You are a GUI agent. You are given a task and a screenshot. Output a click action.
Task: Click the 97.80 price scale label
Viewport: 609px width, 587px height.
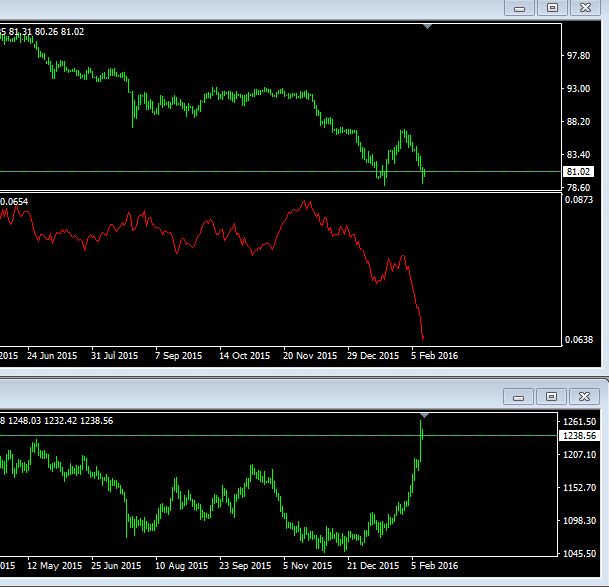(578, 56)
